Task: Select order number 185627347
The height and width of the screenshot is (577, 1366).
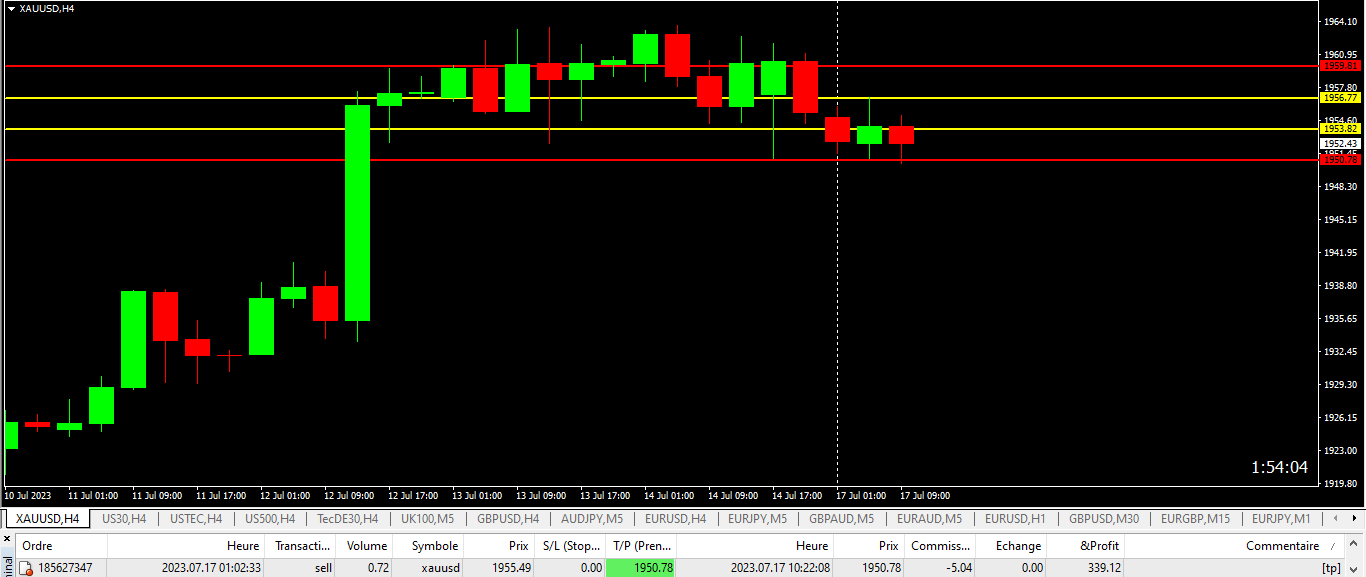Action: (x=65, y=568)
